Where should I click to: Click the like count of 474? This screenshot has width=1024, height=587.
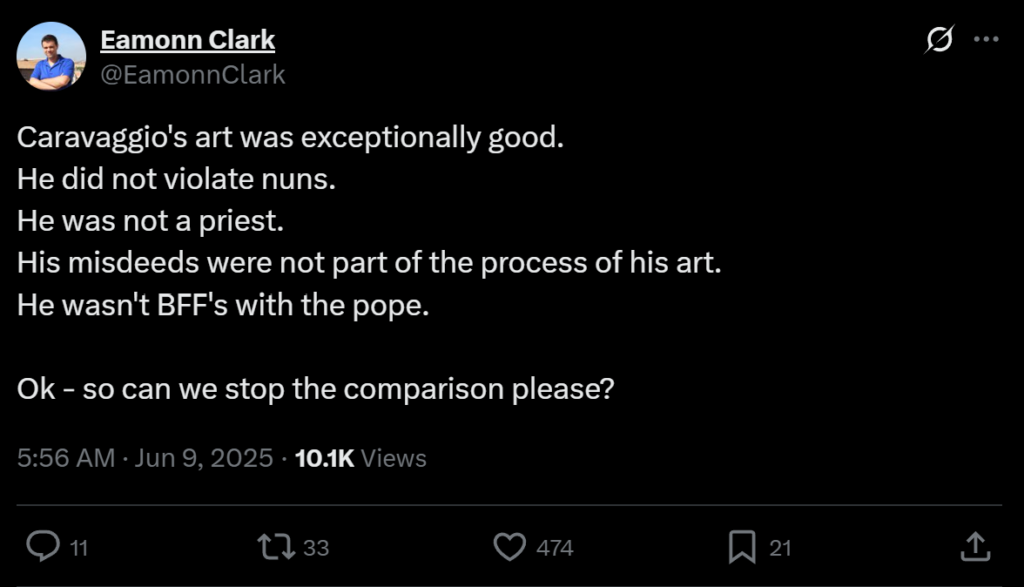[x=555, y=547]
